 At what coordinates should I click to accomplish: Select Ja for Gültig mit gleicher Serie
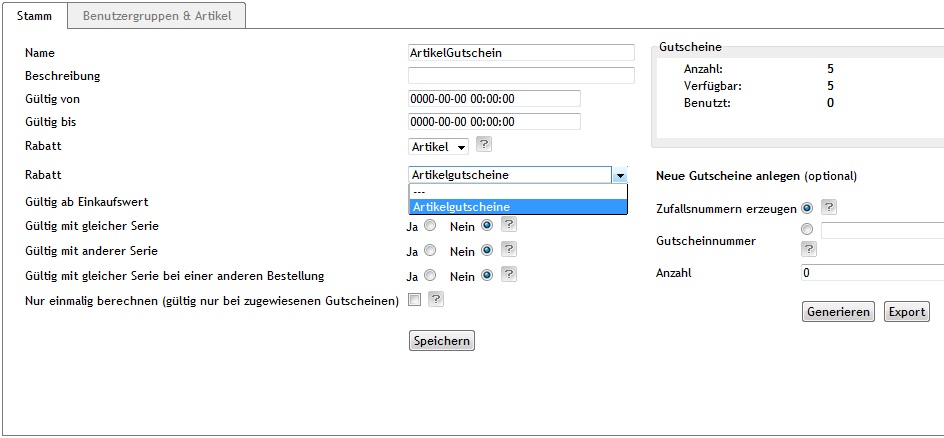(x=430, y=226)
